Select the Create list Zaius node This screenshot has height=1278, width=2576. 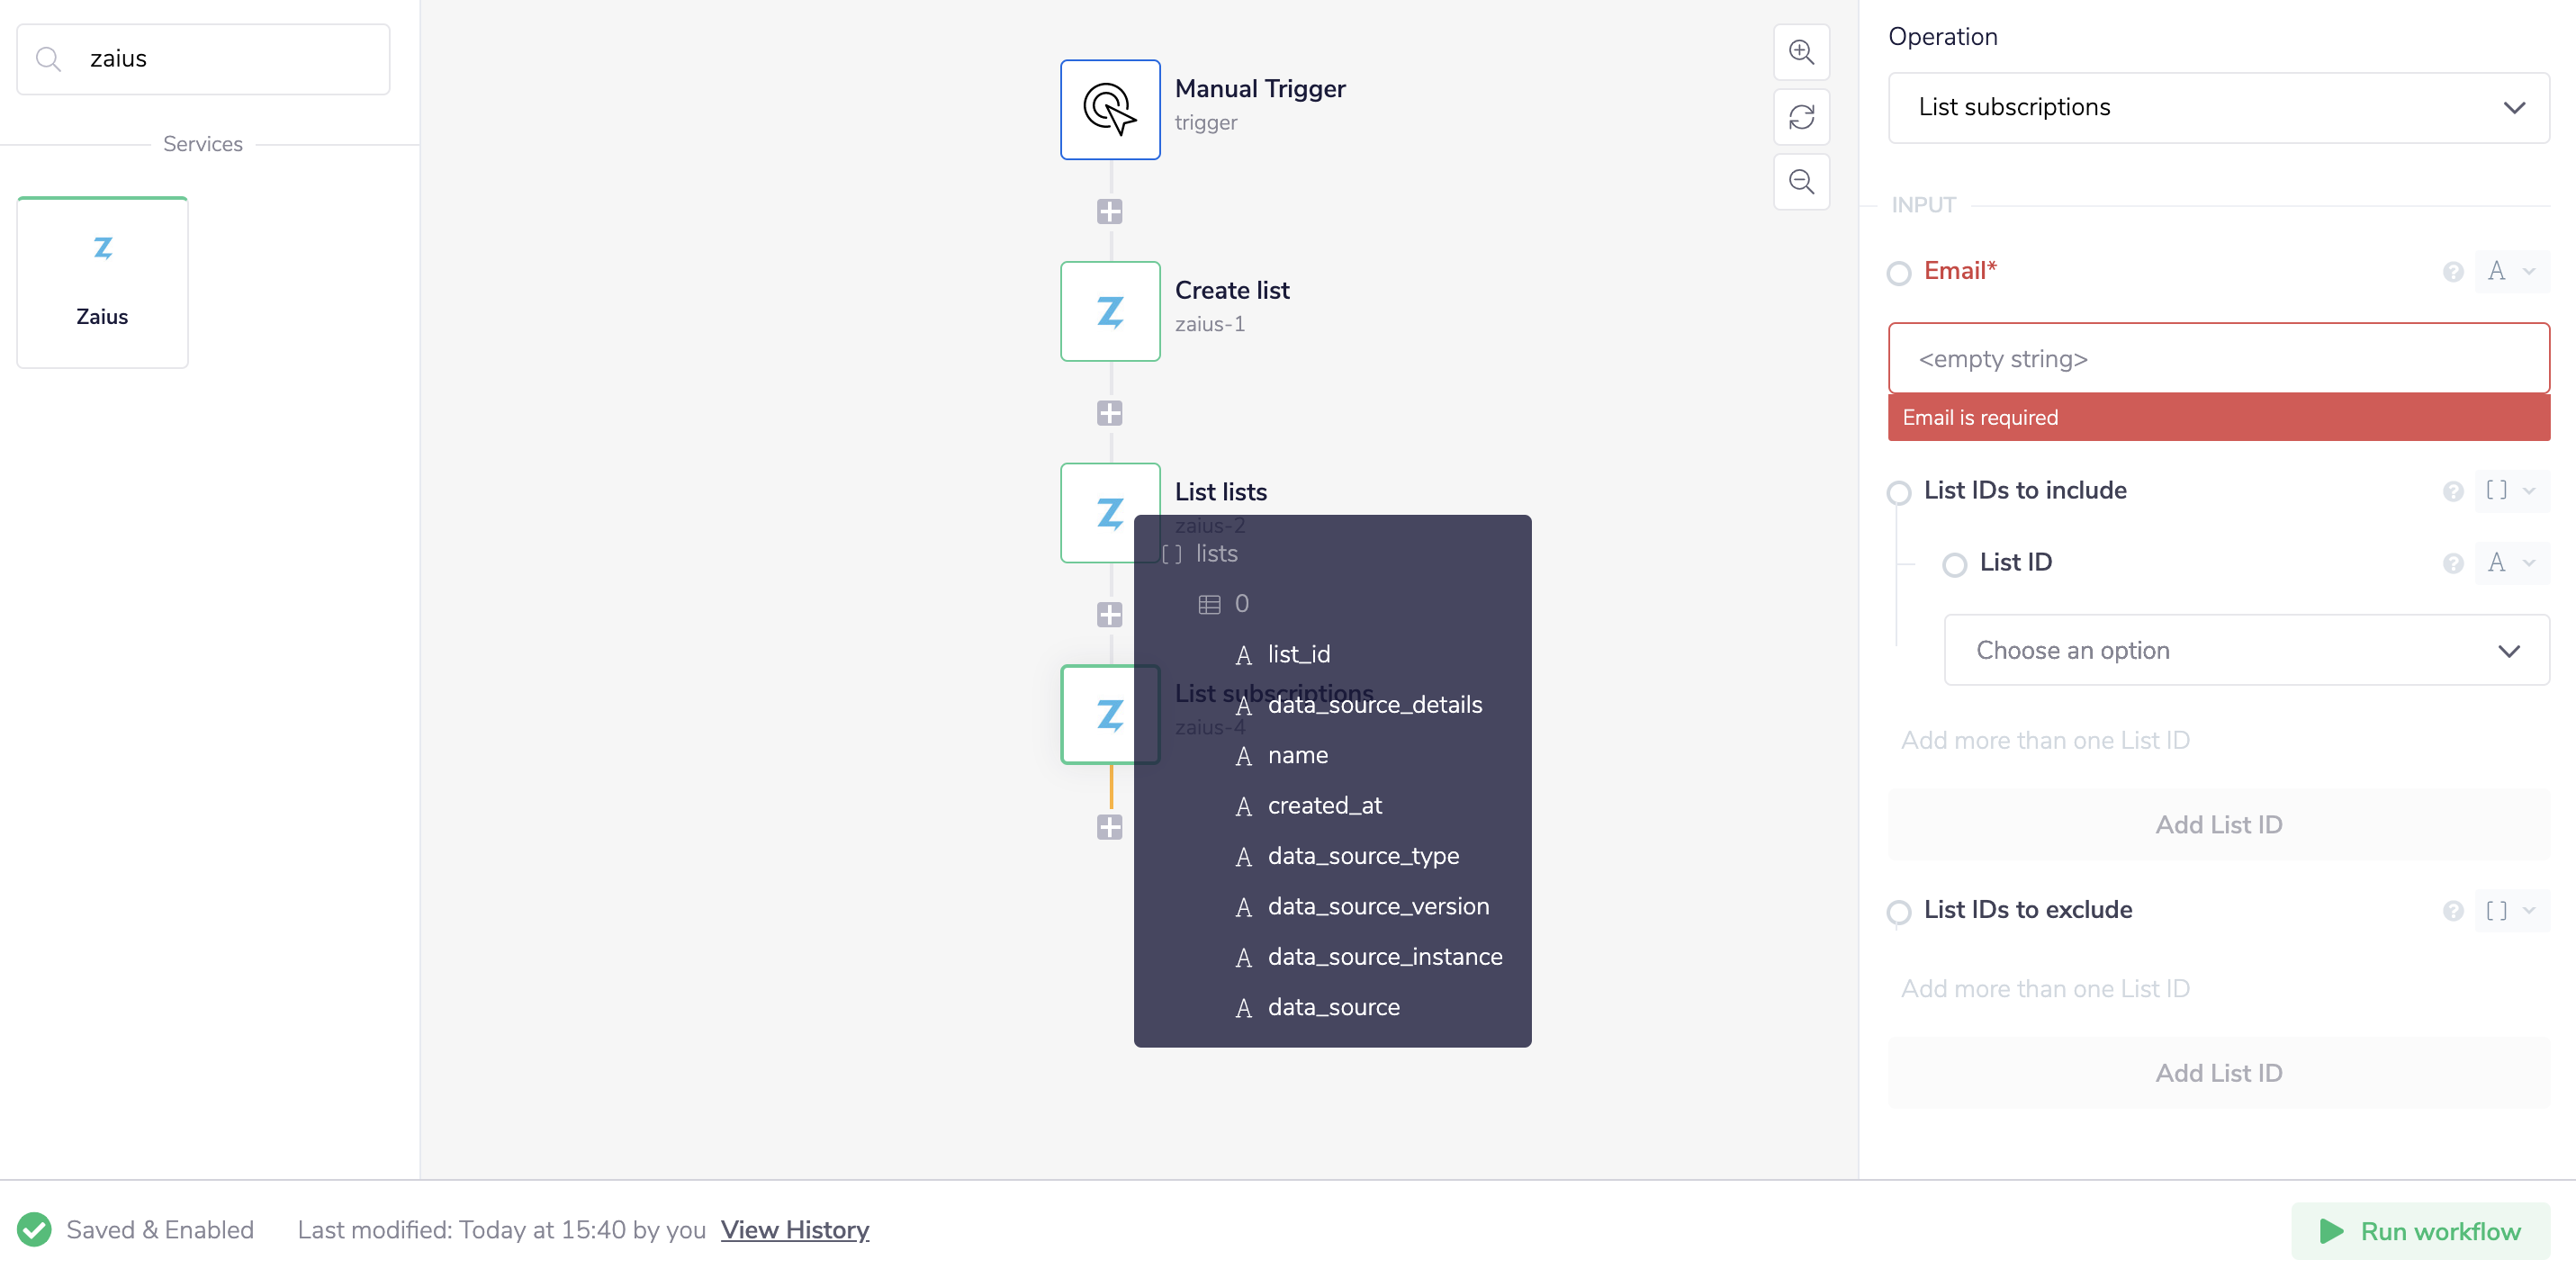click(1110, 311)
